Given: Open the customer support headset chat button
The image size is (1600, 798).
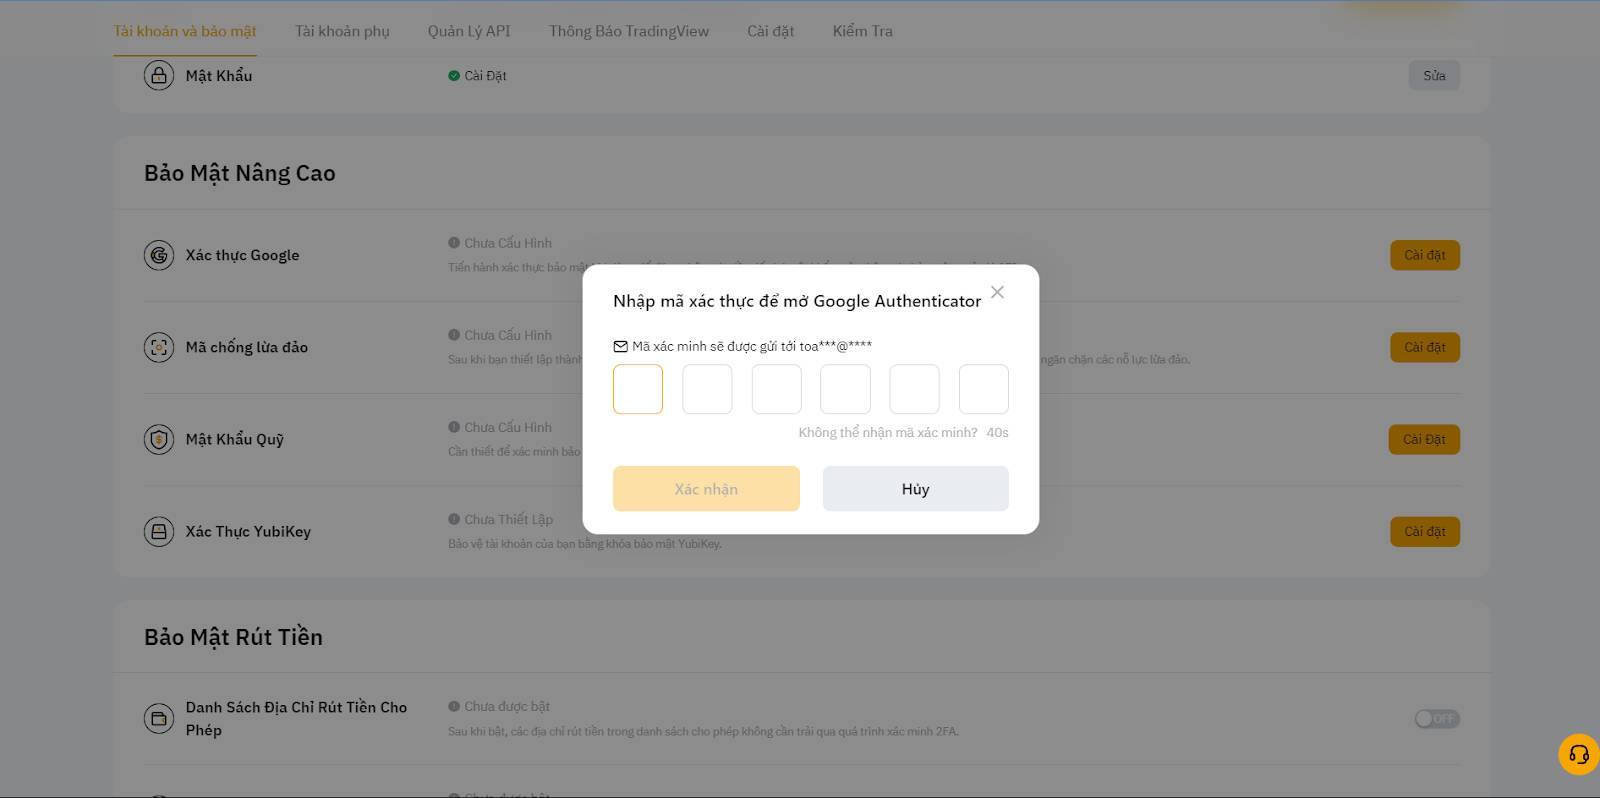Looking at the screenshot, I should click(x=1579, y=754).
